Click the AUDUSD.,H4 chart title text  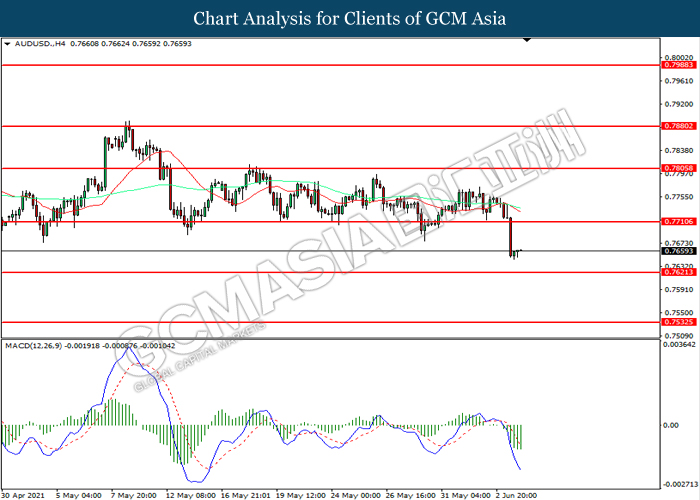click(x=40, y=44)
